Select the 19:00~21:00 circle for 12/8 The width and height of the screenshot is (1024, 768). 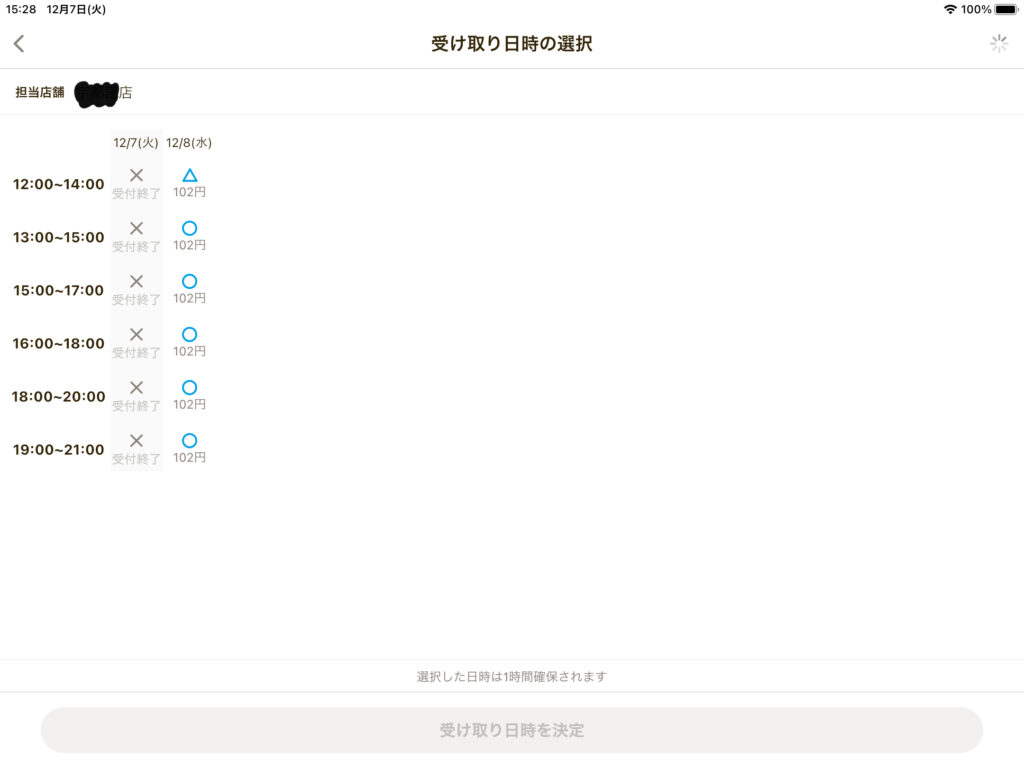point(189,440)
